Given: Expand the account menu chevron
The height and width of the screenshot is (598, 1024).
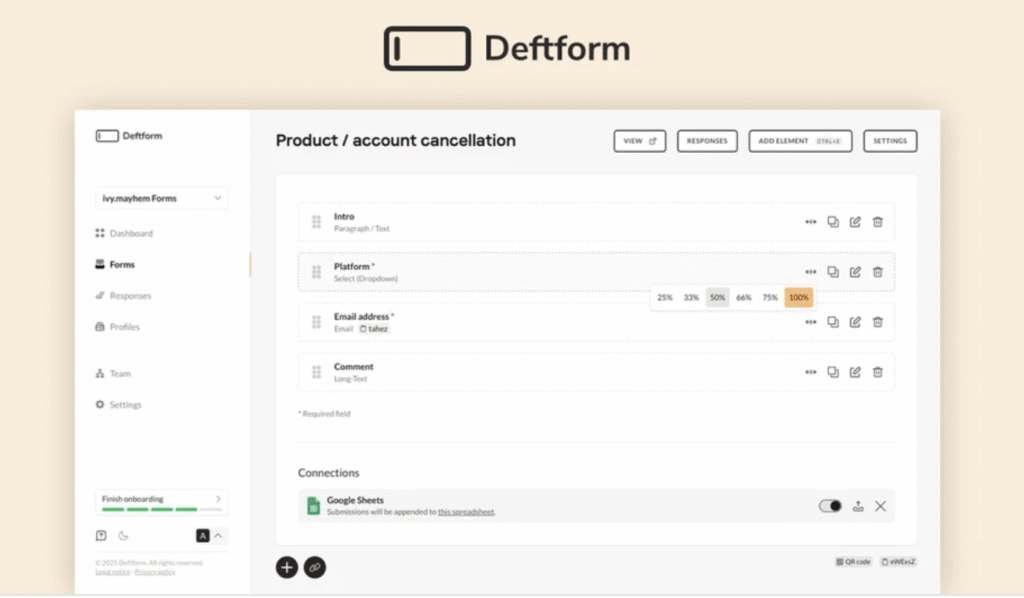Looking at the screenshot, I should (219, 536).
